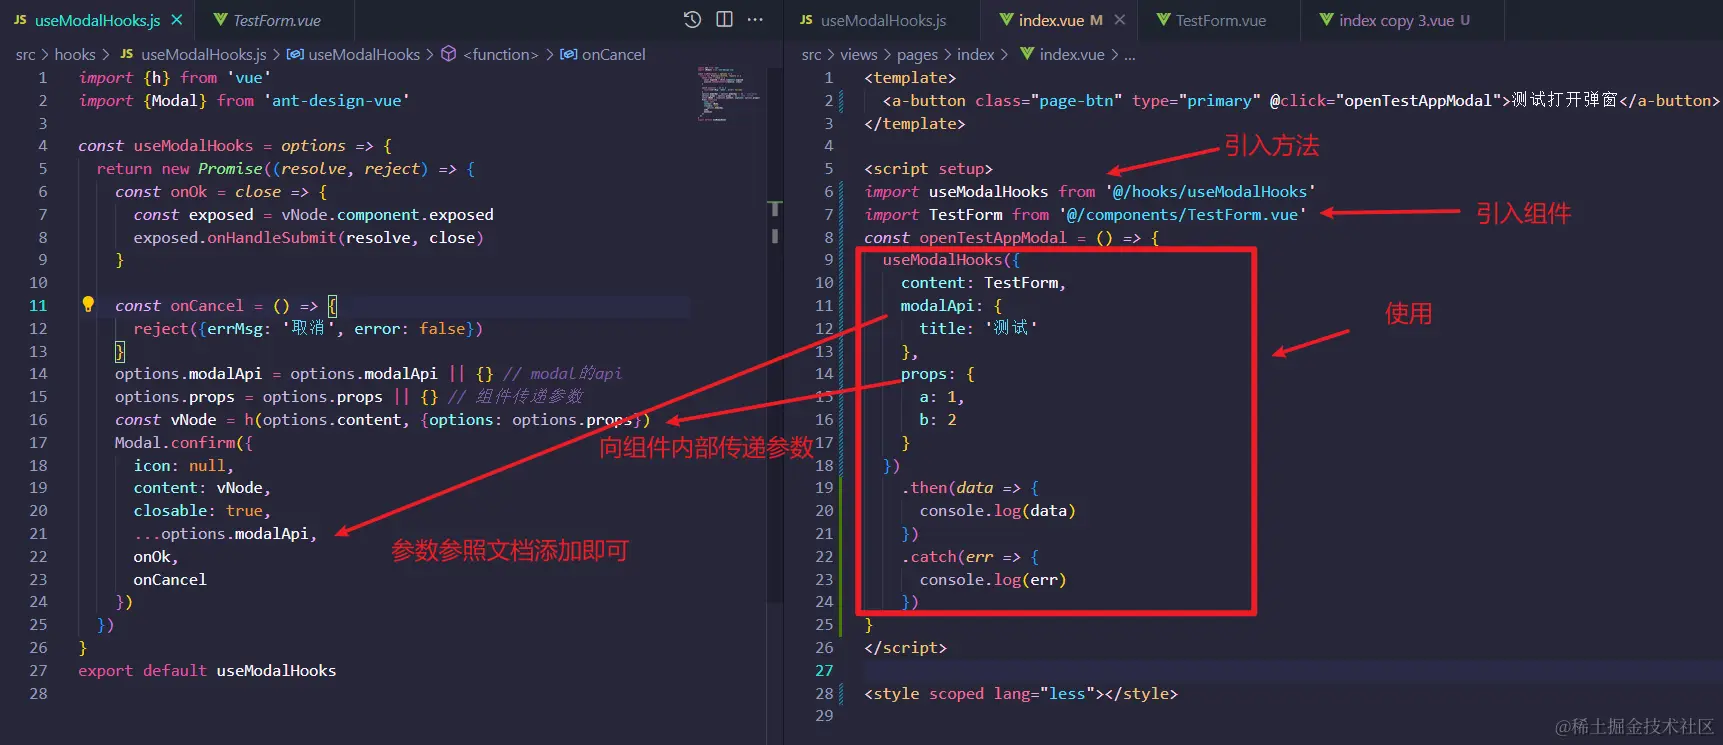
Task: Open index copy 3.vue tab
Action: [x=1396, y=20]
